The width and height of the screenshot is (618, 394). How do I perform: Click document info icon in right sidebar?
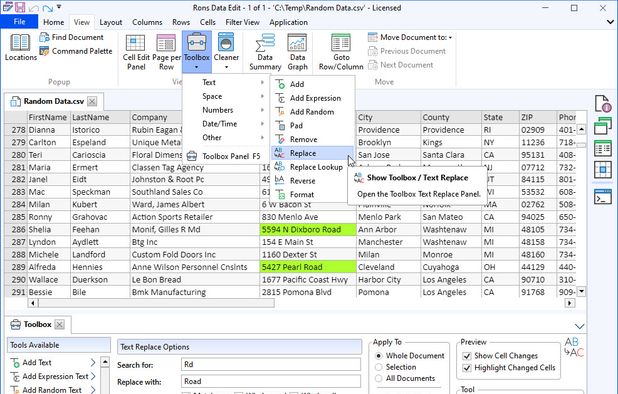coord(603,104)
